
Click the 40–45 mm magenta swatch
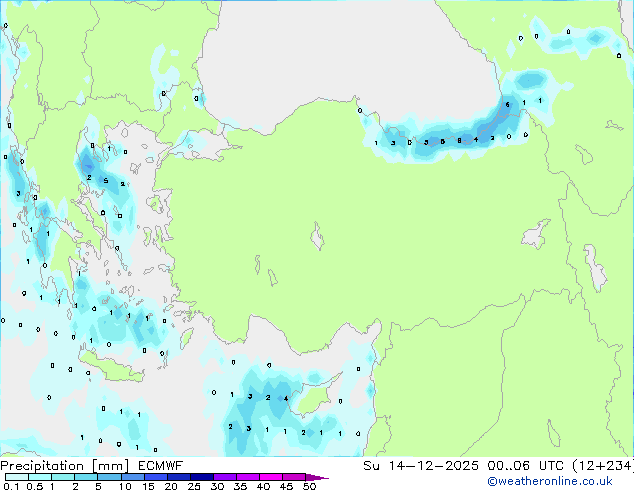pos(271,477)
